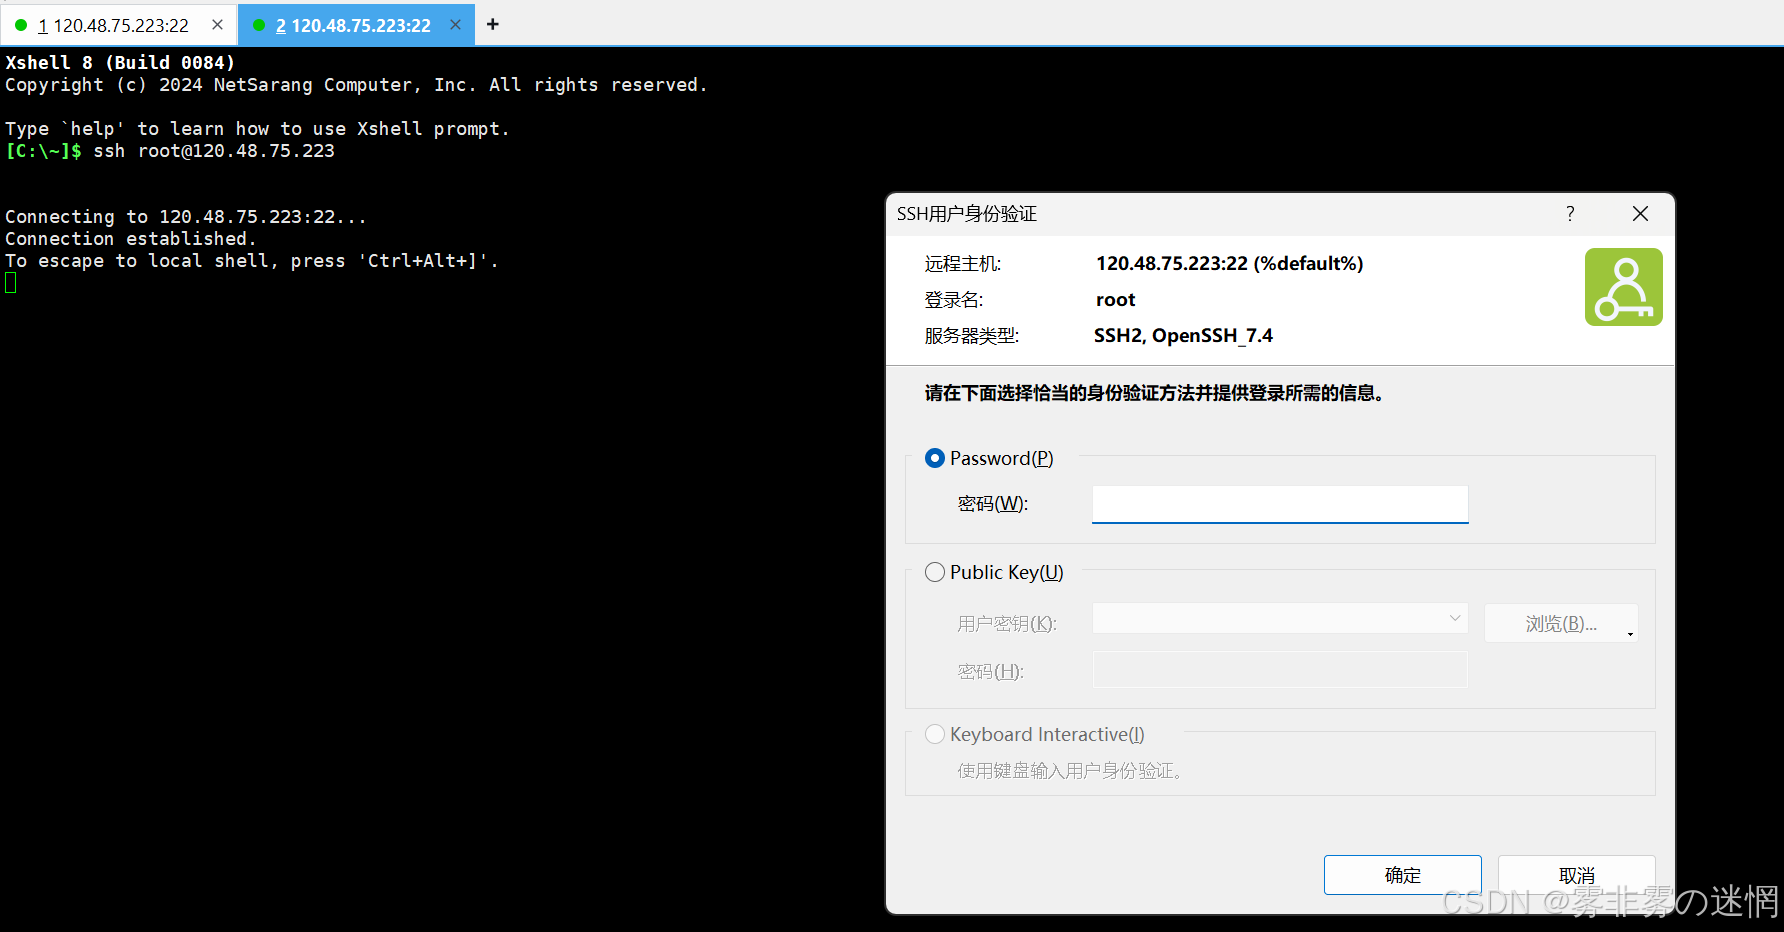This screenshot has height=932, width=1784.
Task: Close the SSH user authentication dialog
Action: click(1640, 214)
